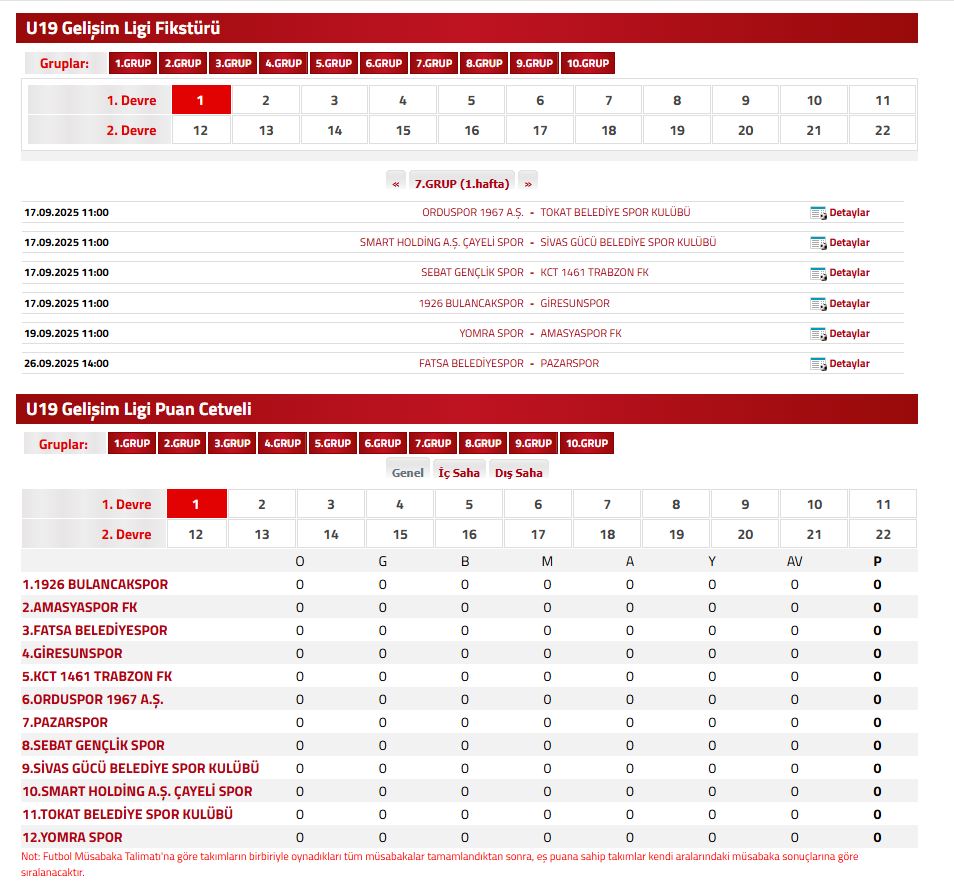The width and height of the screenshot is (954, 896).
Task: Go to next week with » arrow
Action: (x=527, y=183)
